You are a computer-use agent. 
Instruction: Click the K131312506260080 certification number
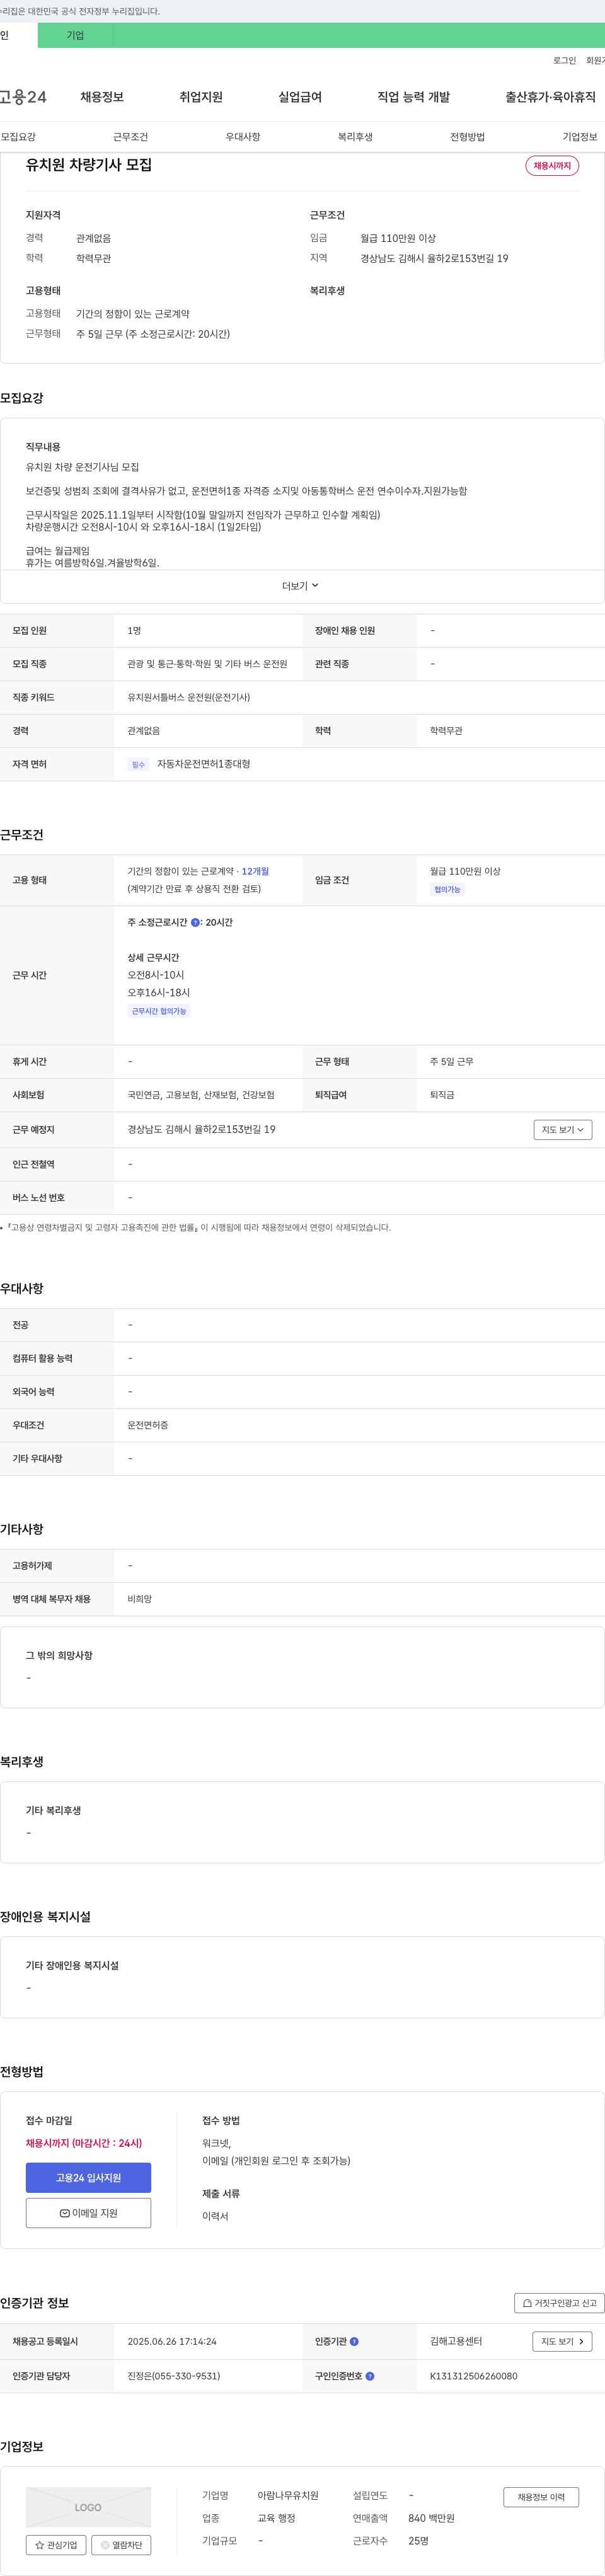(474, 2376)
